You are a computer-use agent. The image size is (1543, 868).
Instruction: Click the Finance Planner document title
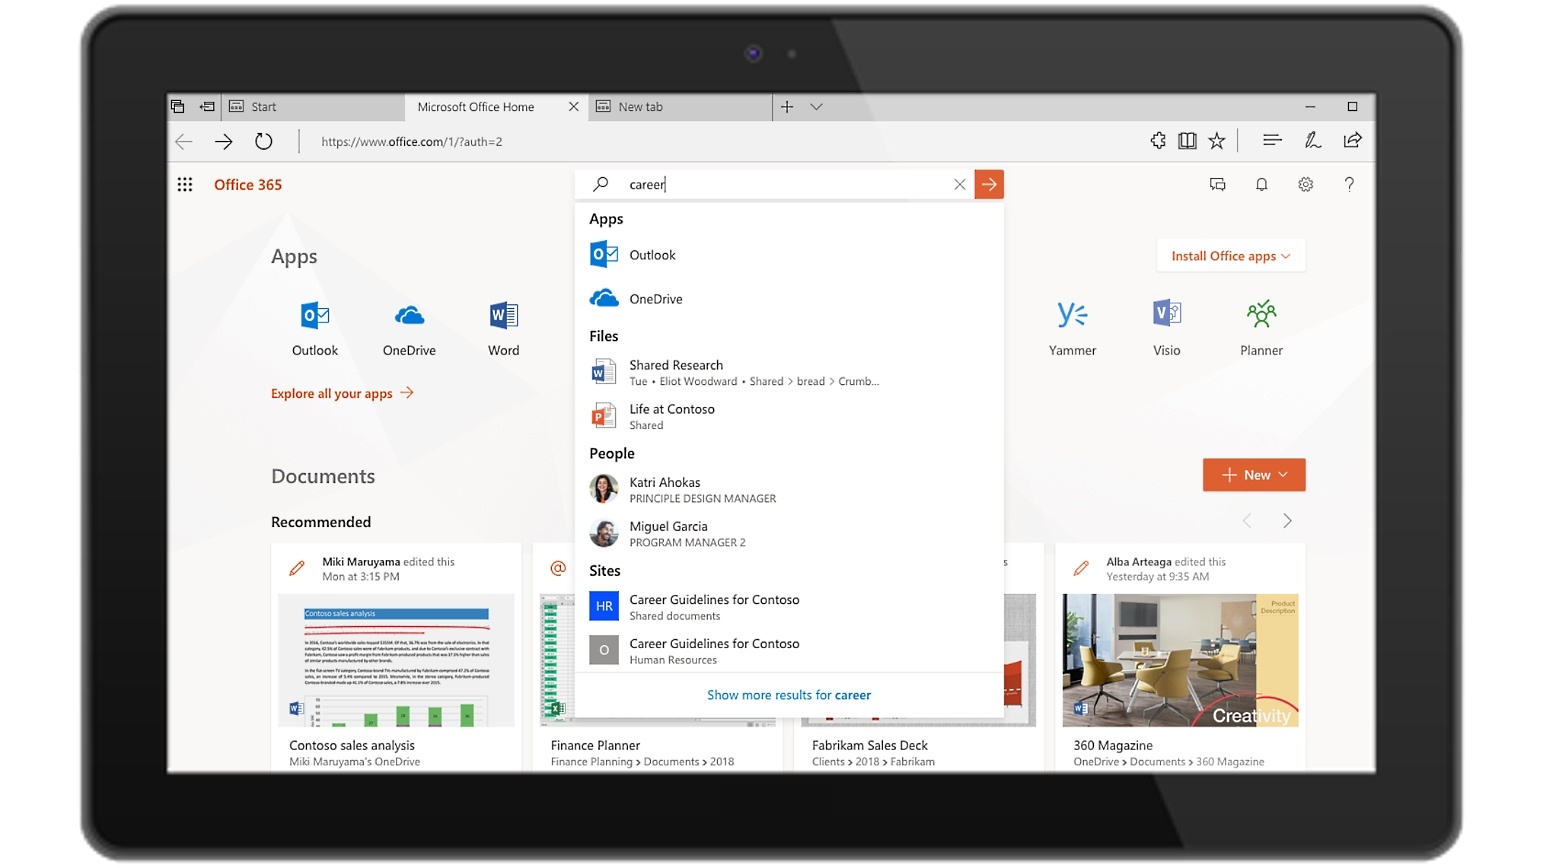pos(595,745)
